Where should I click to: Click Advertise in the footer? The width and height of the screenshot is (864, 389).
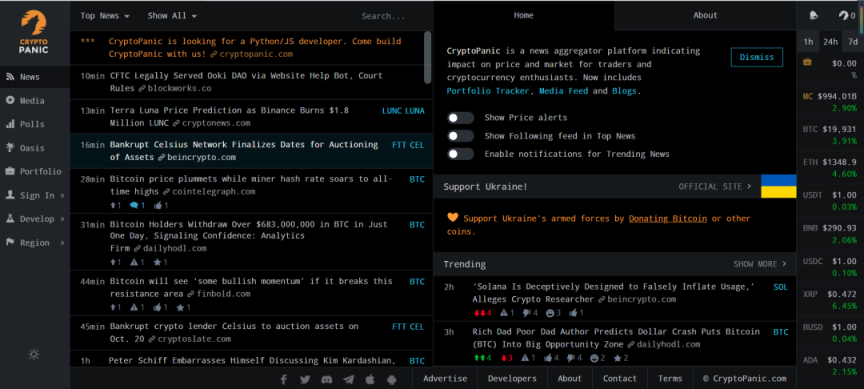coord(445,379)
